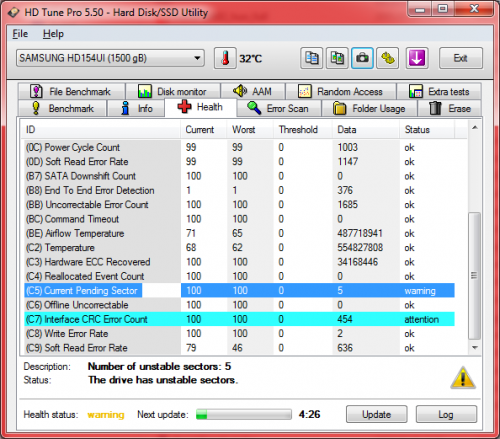The image size is (500, 439).
Task: Open the SAMSUNG HD154UI drive dropdown
Action: point(110,58)
